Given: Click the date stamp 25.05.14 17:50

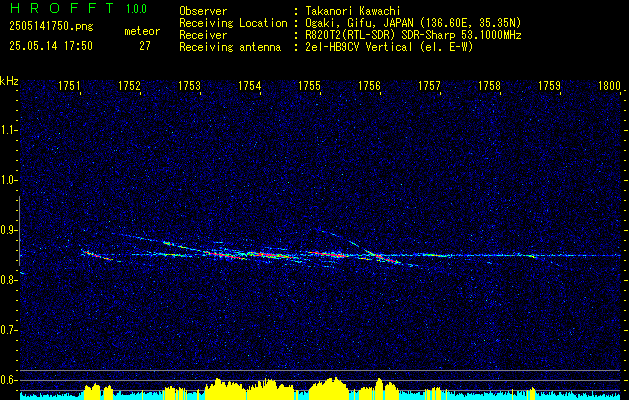Looking at the screenshot, I should tap(51, 46).
